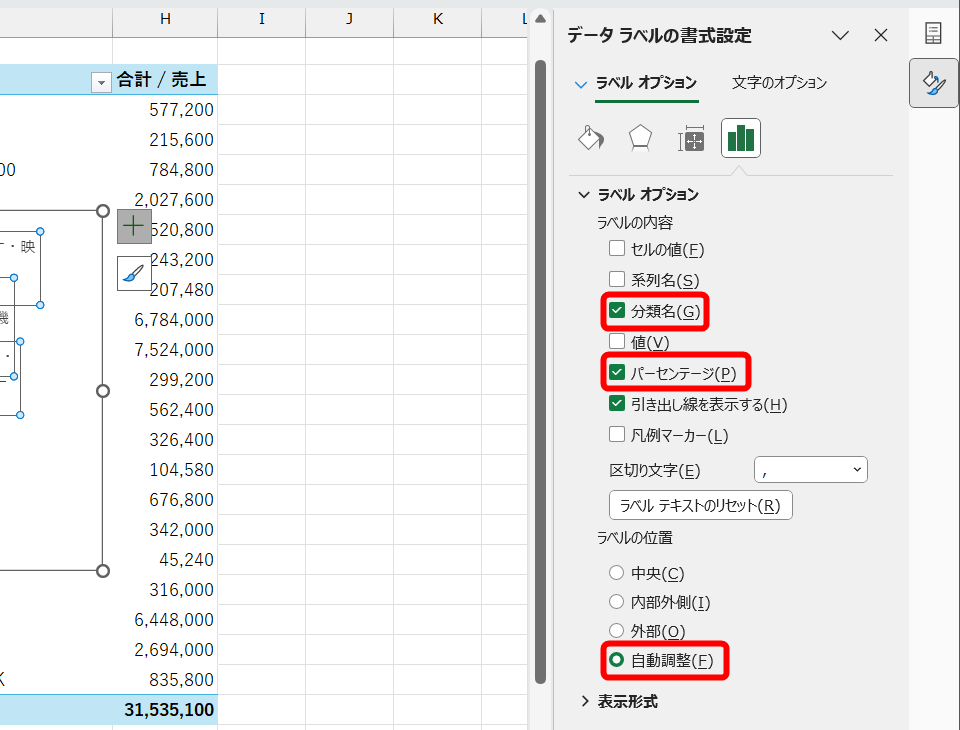Click the document layout icon above the sidebar
960x730 pixels.
(x=932, y=31)
